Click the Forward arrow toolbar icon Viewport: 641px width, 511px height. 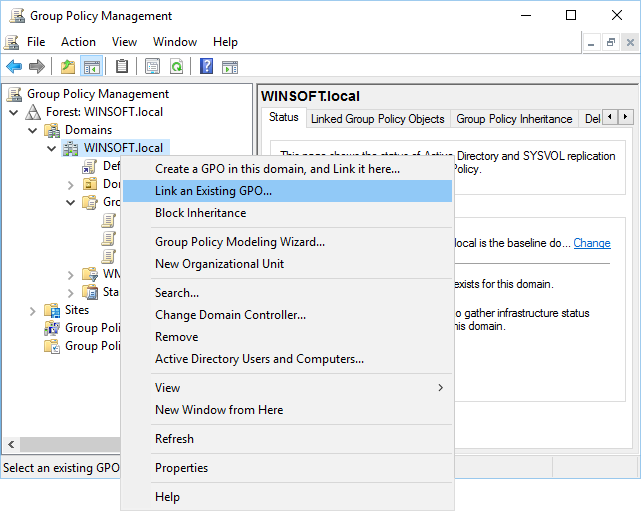(37, 66)
